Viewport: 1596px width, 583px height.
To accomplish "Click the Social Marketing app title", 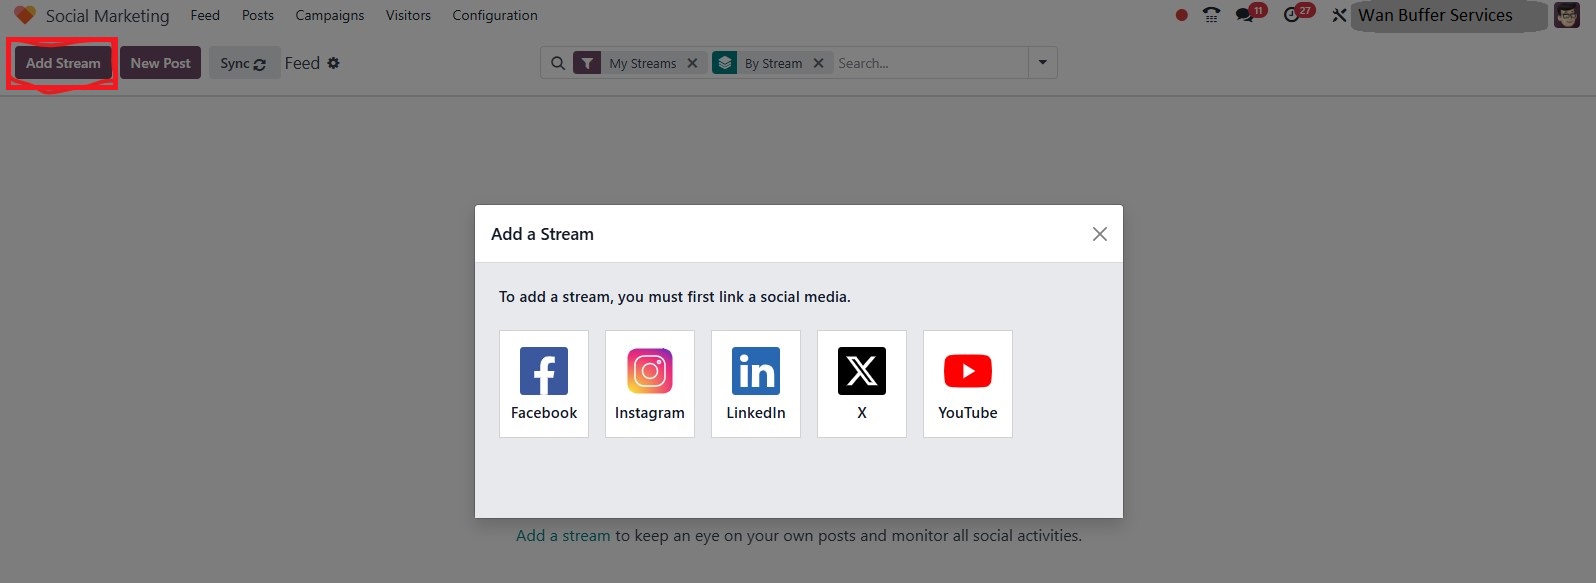I will [107, 16].
